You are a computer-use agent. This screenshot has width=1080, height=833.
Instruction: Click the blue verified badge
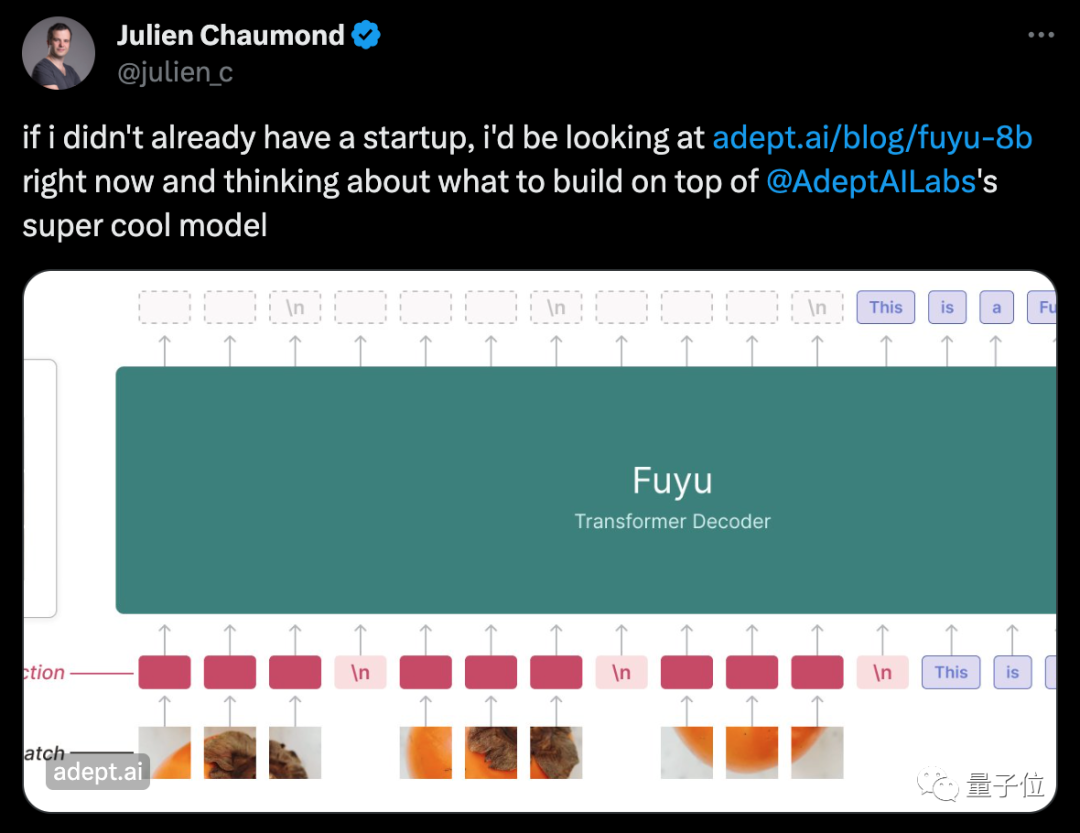click(366, 35)
